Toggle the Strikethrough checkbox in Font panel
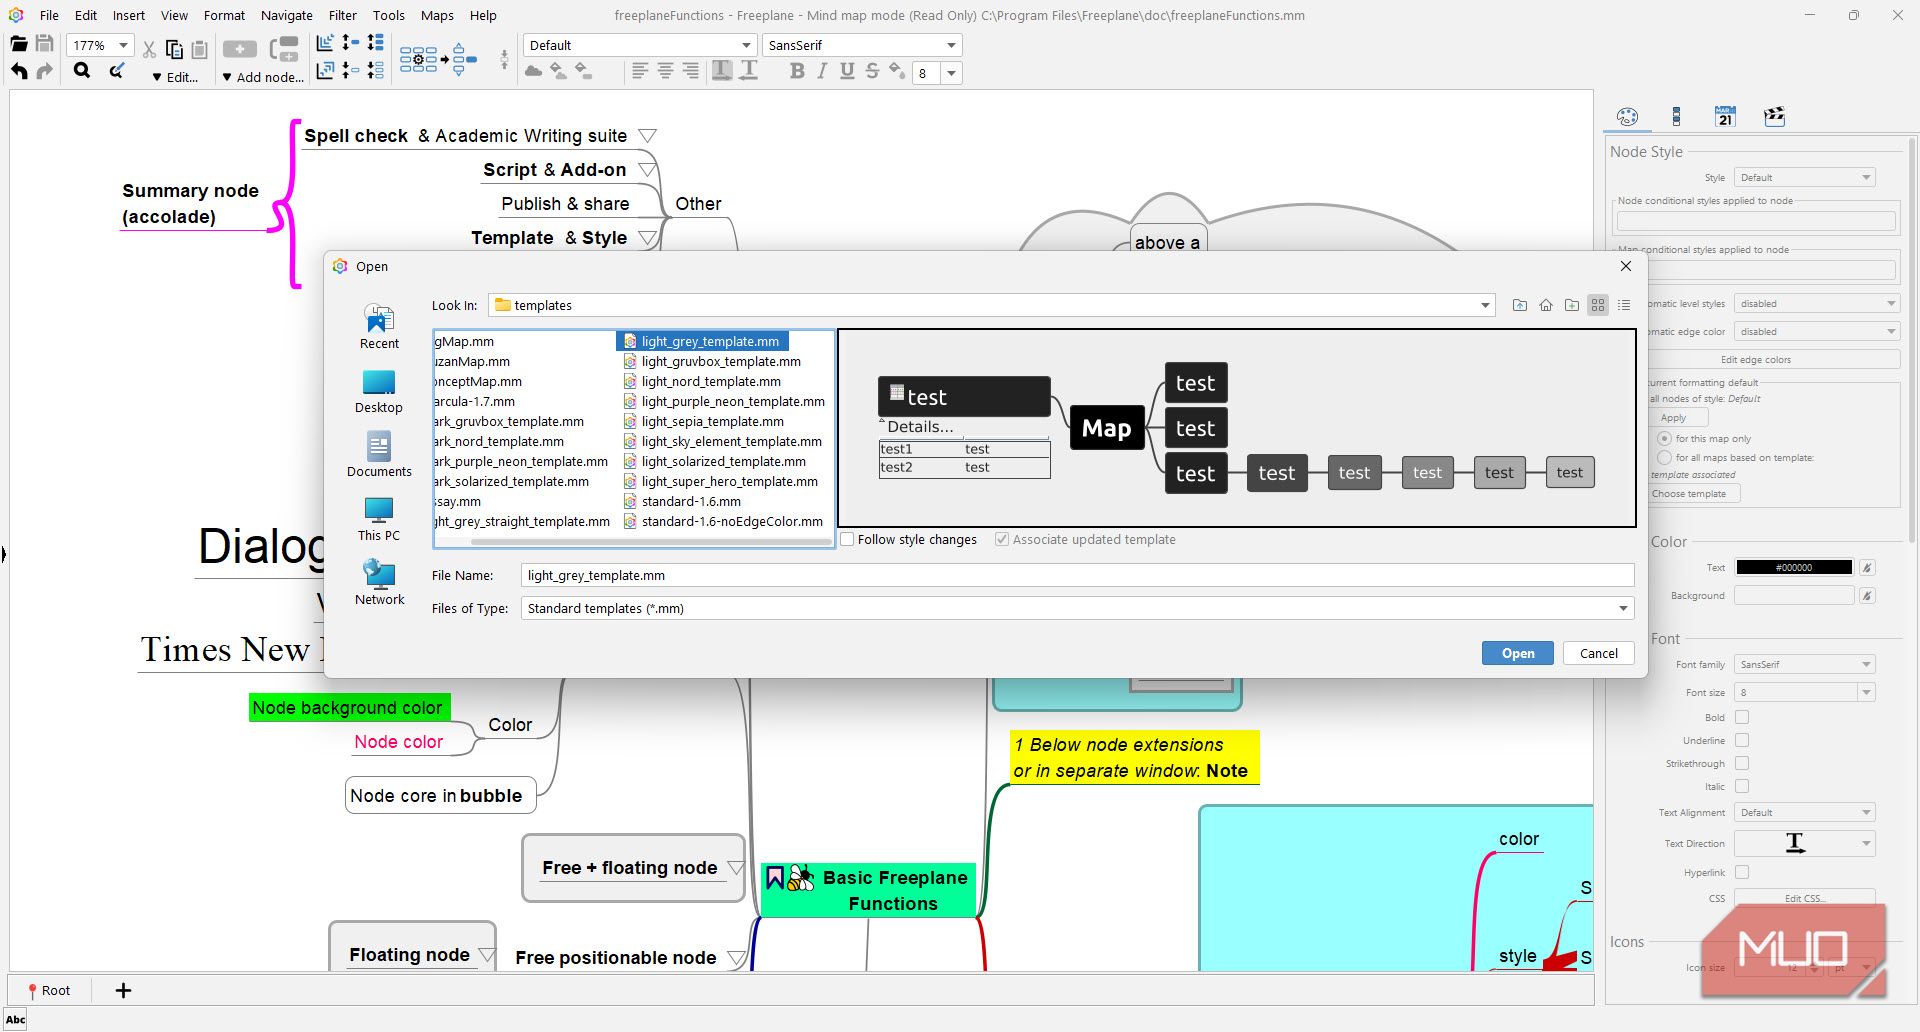The width and height of the screenshot is (1920, 1032). (x=1742, y=763)
